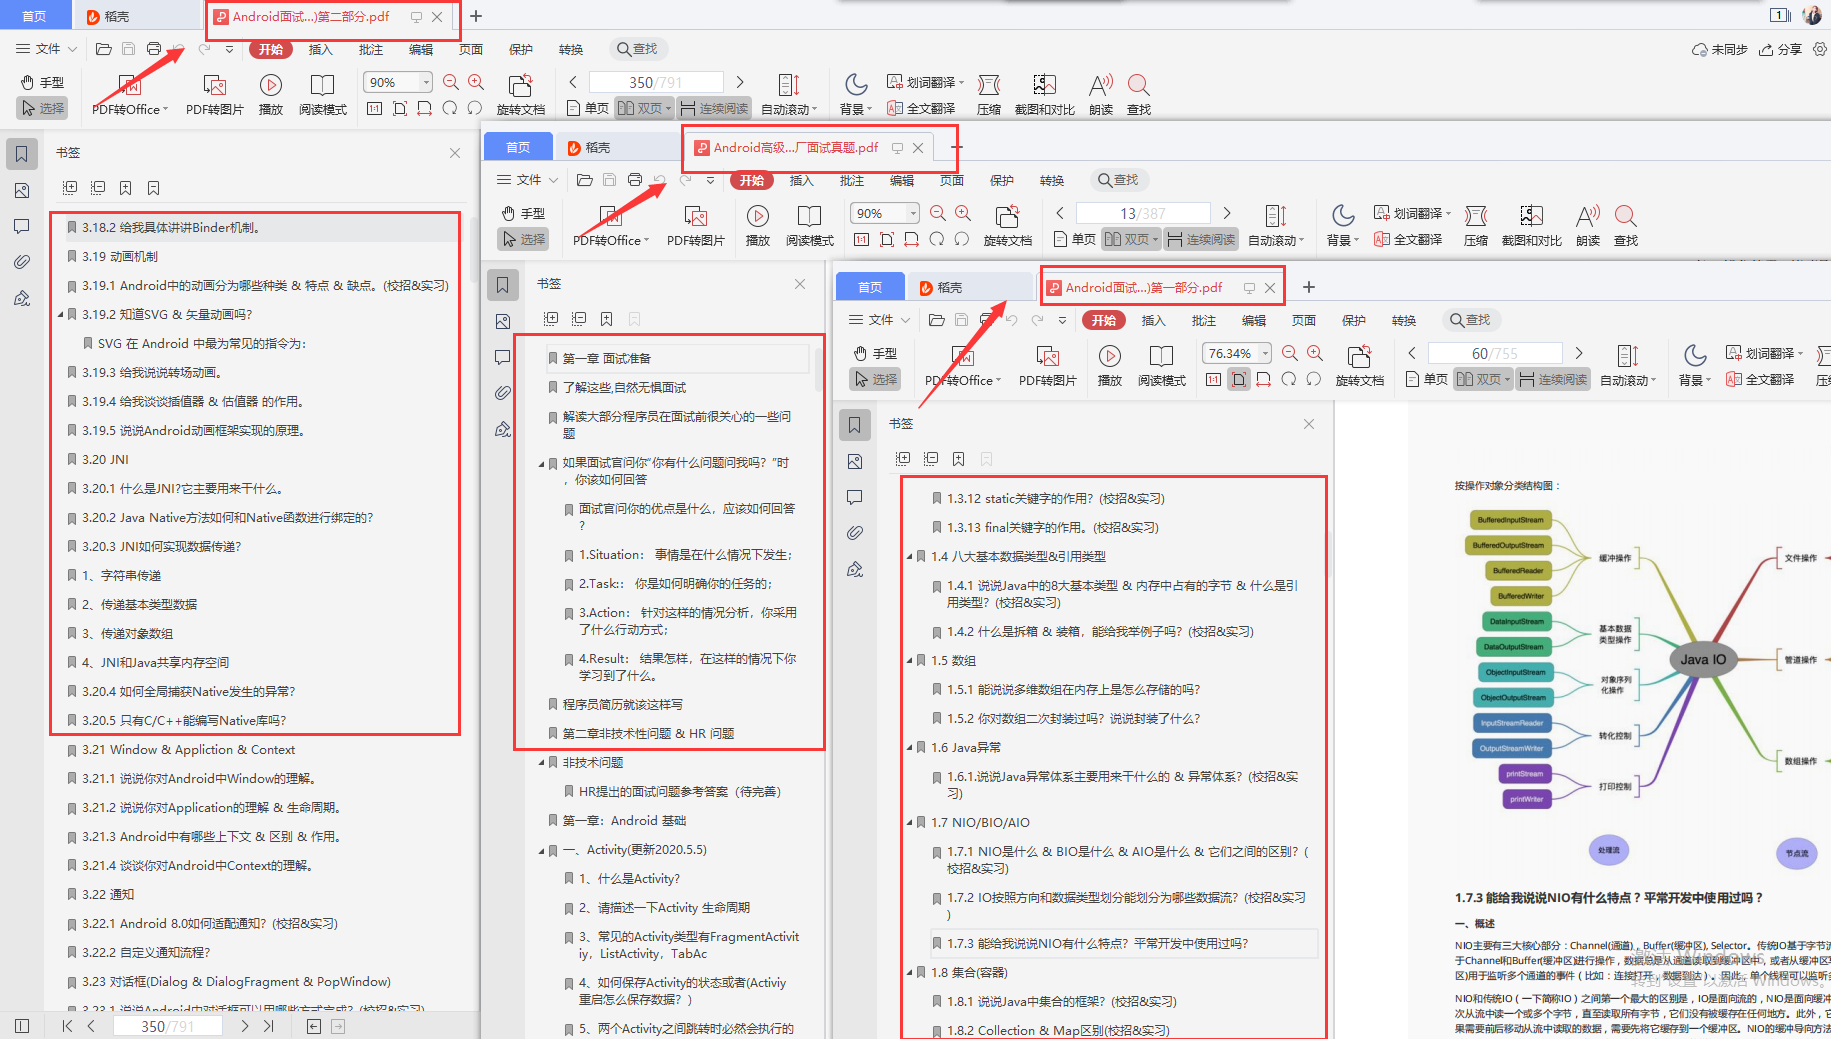This screenshot has height=1039, width=1831.
Task: Open 3.20.4 如何全局捕获Native发生的异常 bookmark
Action: [189, 691]
